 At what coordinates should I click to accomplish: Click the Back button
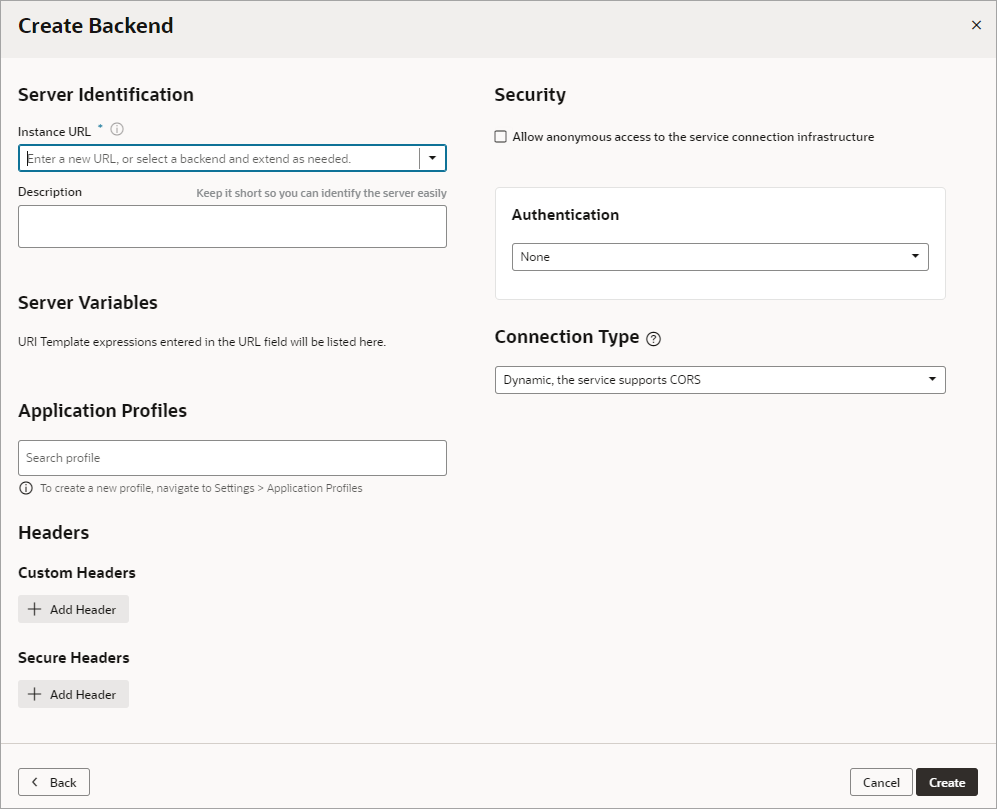[x=53, y=782]
